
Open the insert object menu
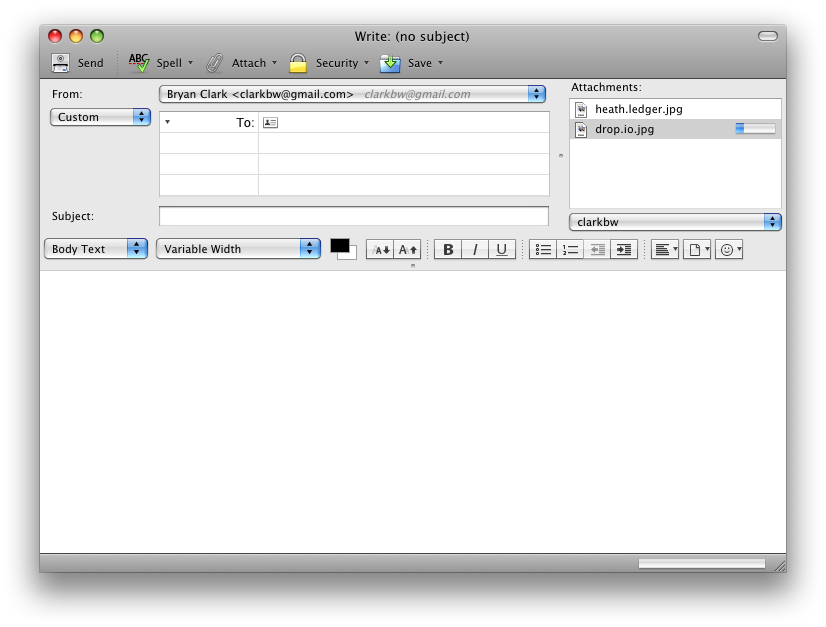(697, 250)
